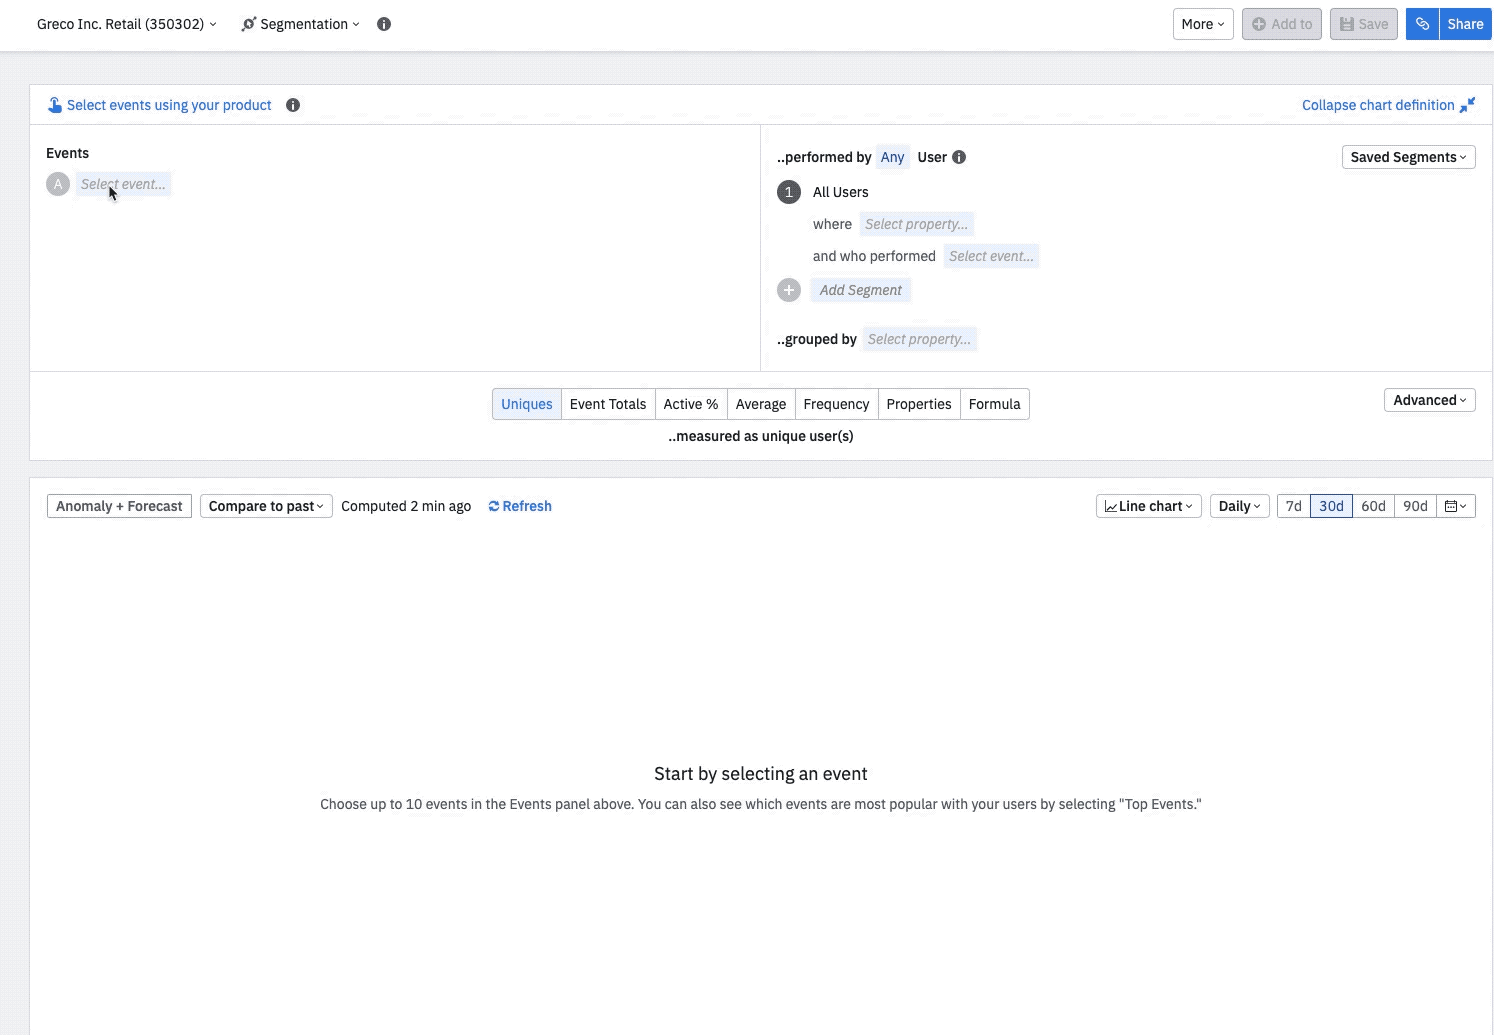Open the Compare to past dropdown
The height and width of the screenshot is (1035, 1494).
point(265,506)
